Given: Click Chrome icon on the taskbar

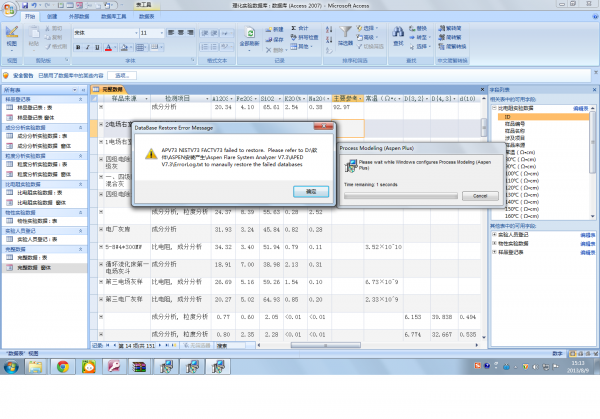Looking at the screenshot, I should click(x=63, y=367).
